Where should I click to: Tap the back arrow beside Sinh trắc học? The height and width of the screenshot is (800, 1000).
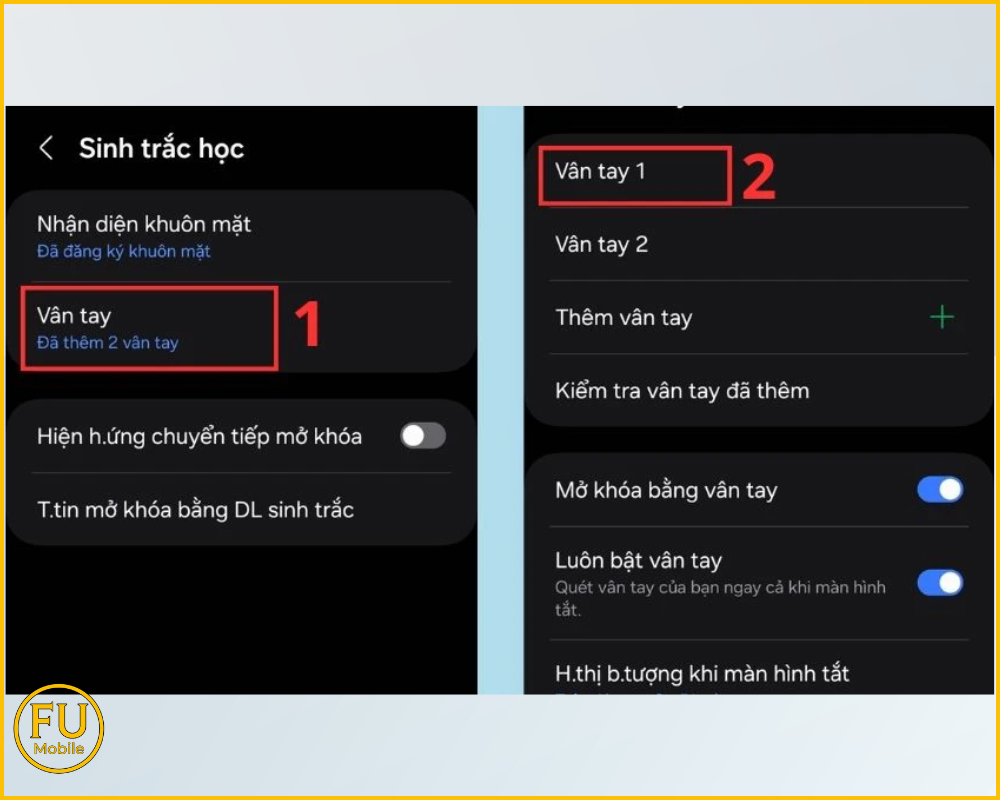click(46, 149)
